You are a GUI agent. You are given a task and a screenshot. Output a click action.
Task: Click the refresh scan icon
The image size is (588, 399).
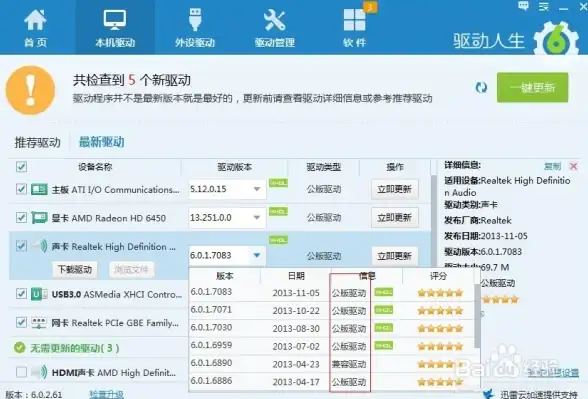pos(481,88)
